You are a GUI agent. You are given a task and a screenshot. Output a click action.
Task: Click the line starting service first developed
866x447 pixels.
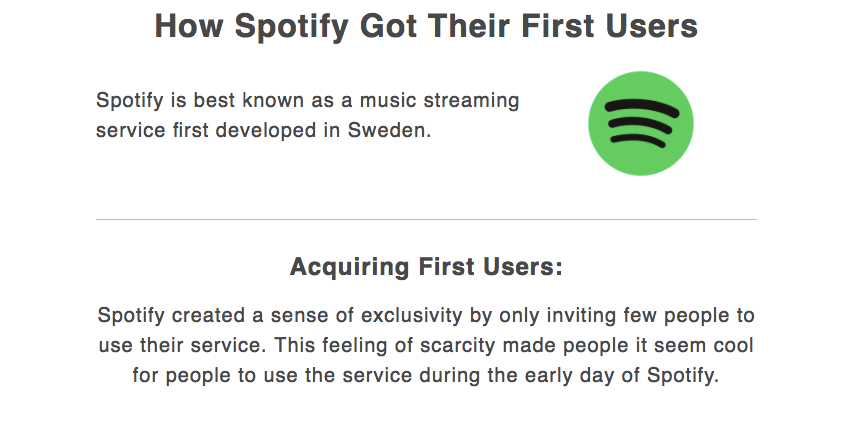[x=263, y=130]
